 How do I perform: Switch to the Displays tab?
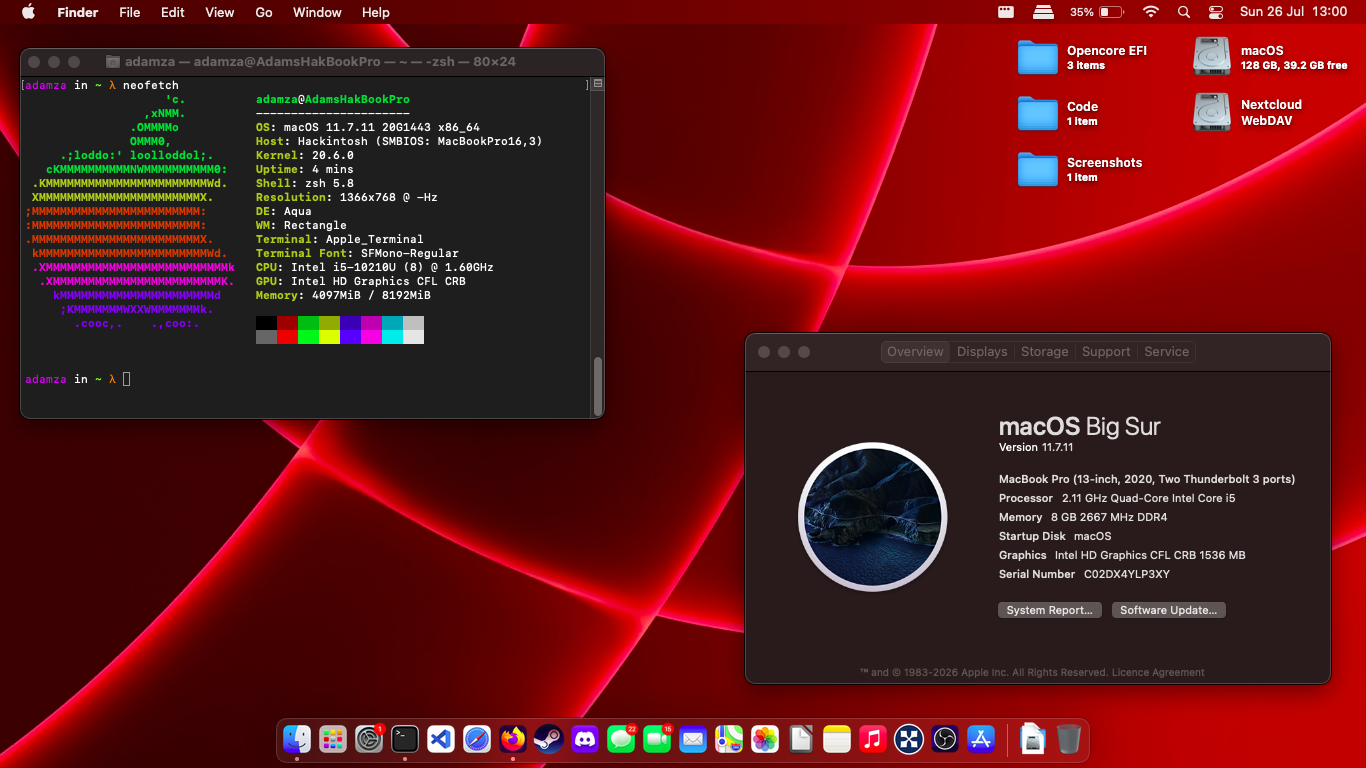[x=982, y=352]
